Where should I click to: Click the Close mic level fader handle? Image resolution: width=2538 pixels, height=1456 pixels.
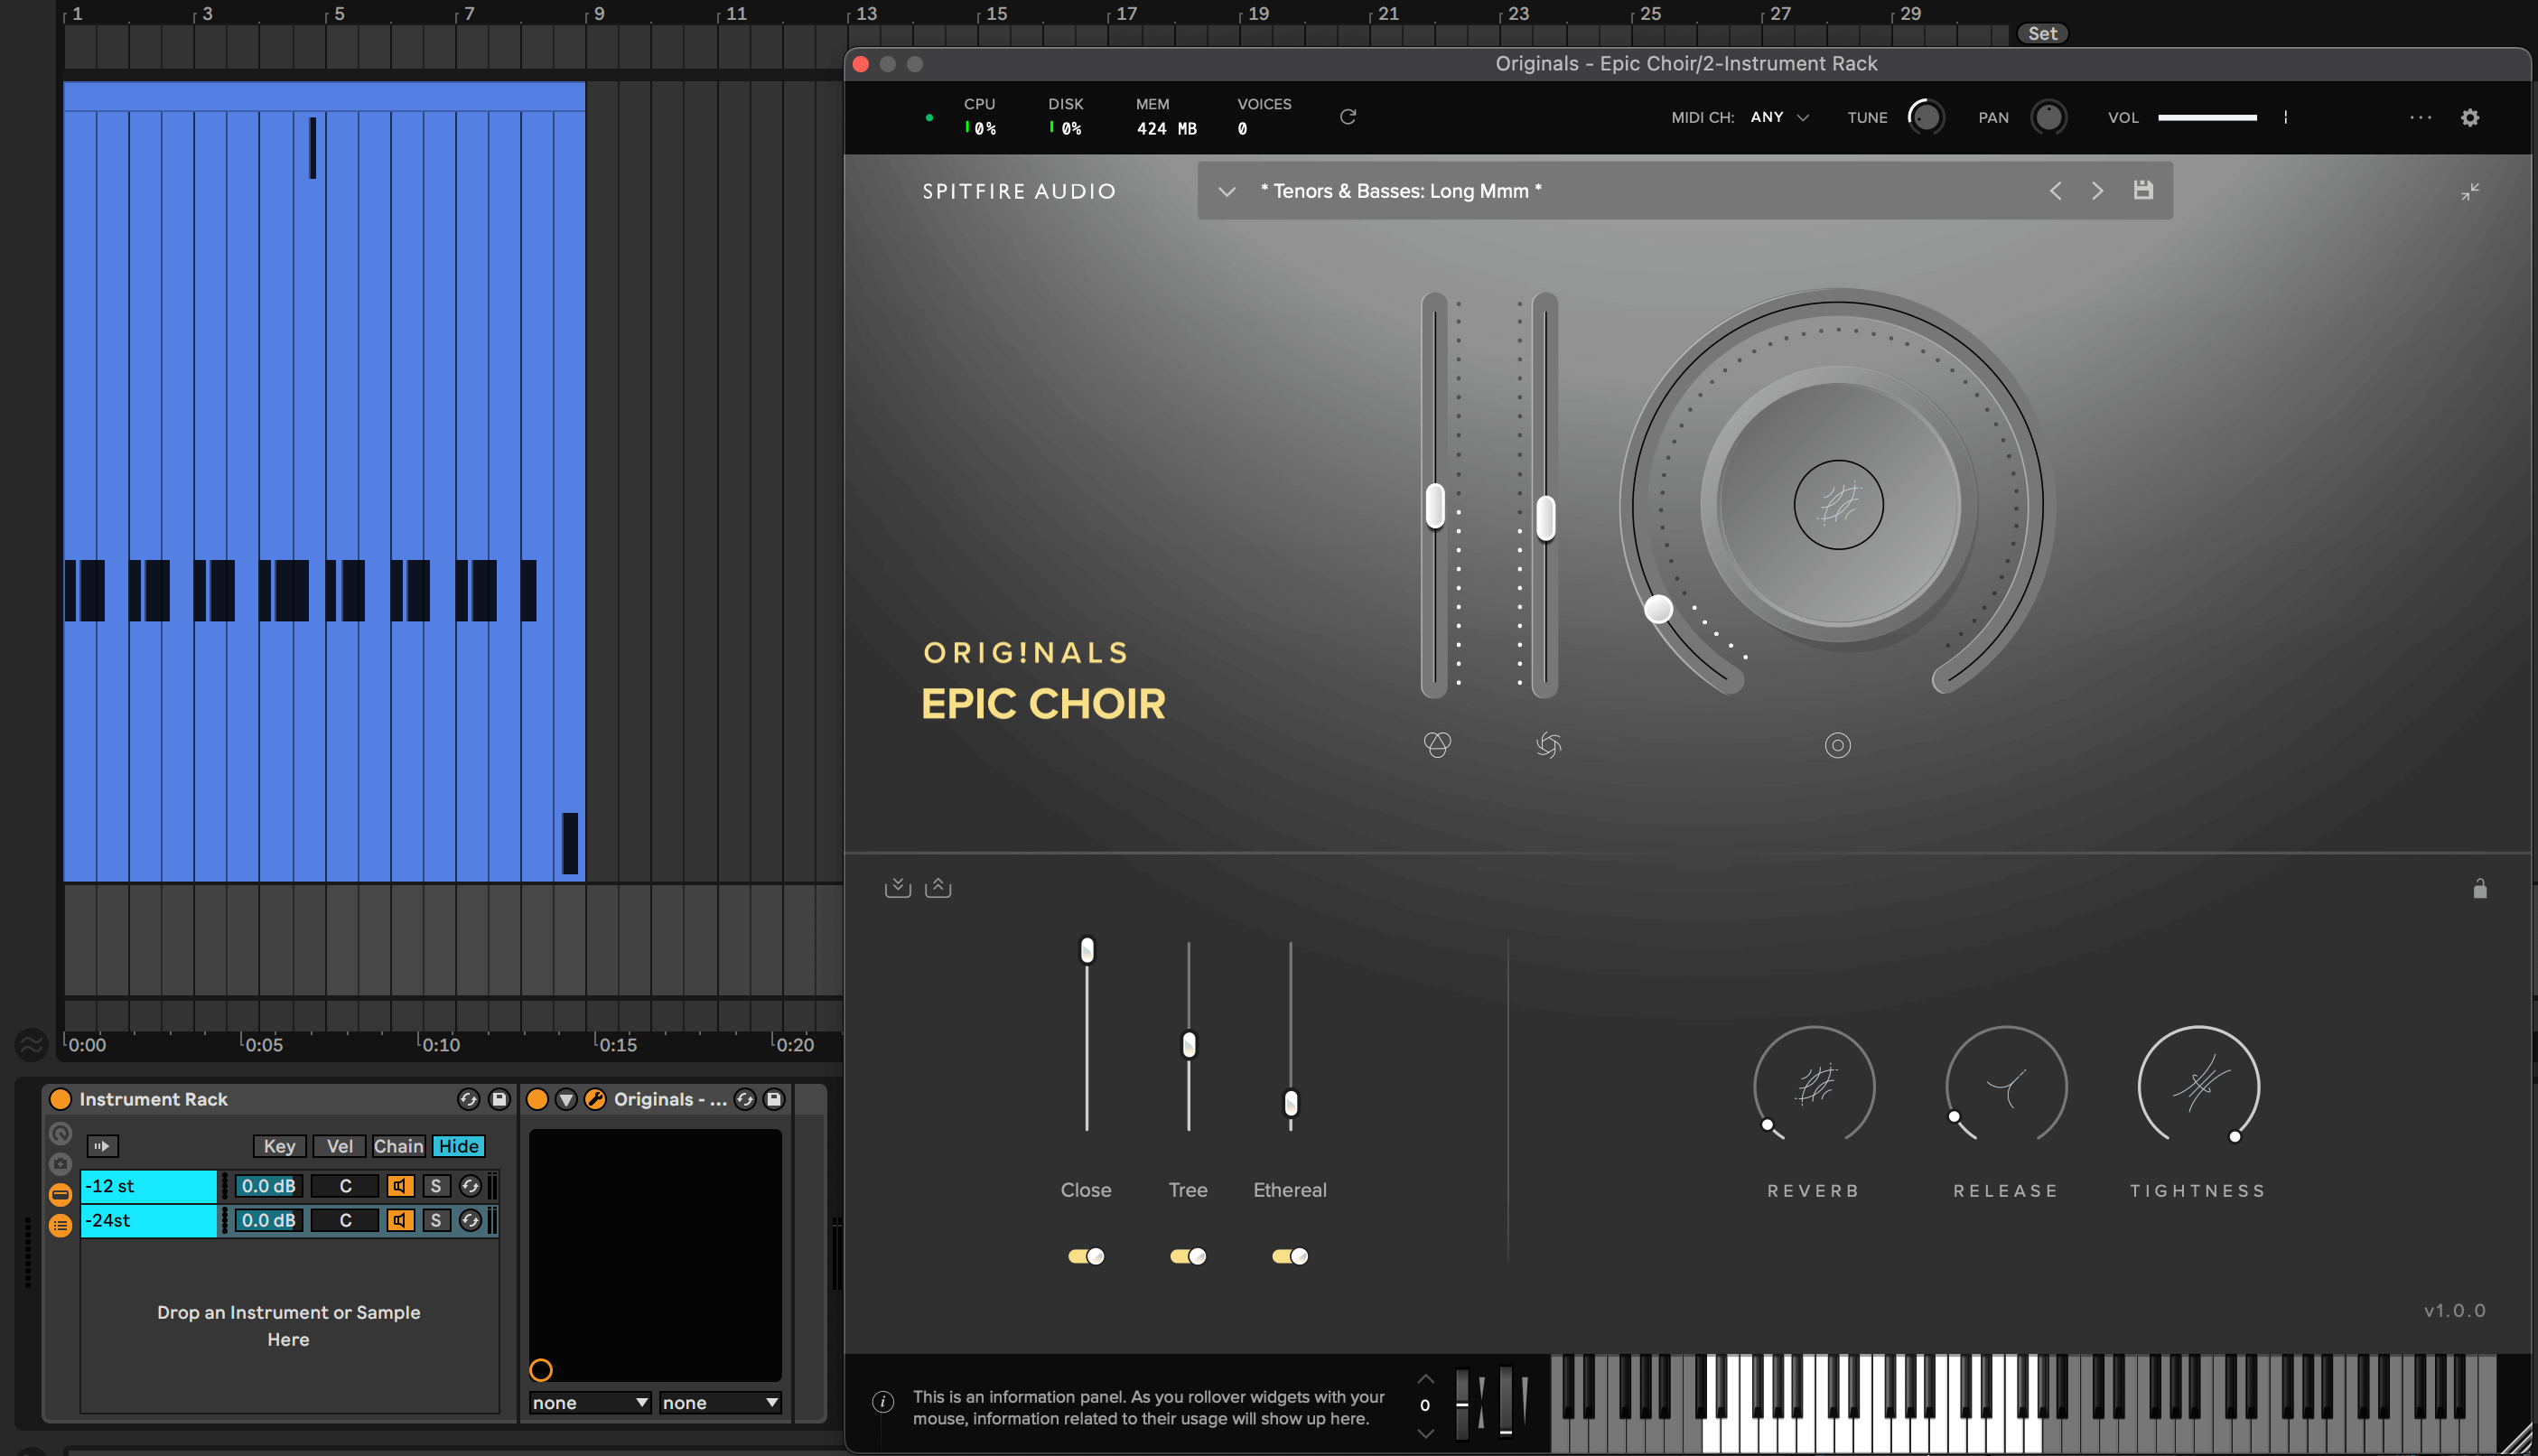pyautogui.click(x=1086, y=950)
